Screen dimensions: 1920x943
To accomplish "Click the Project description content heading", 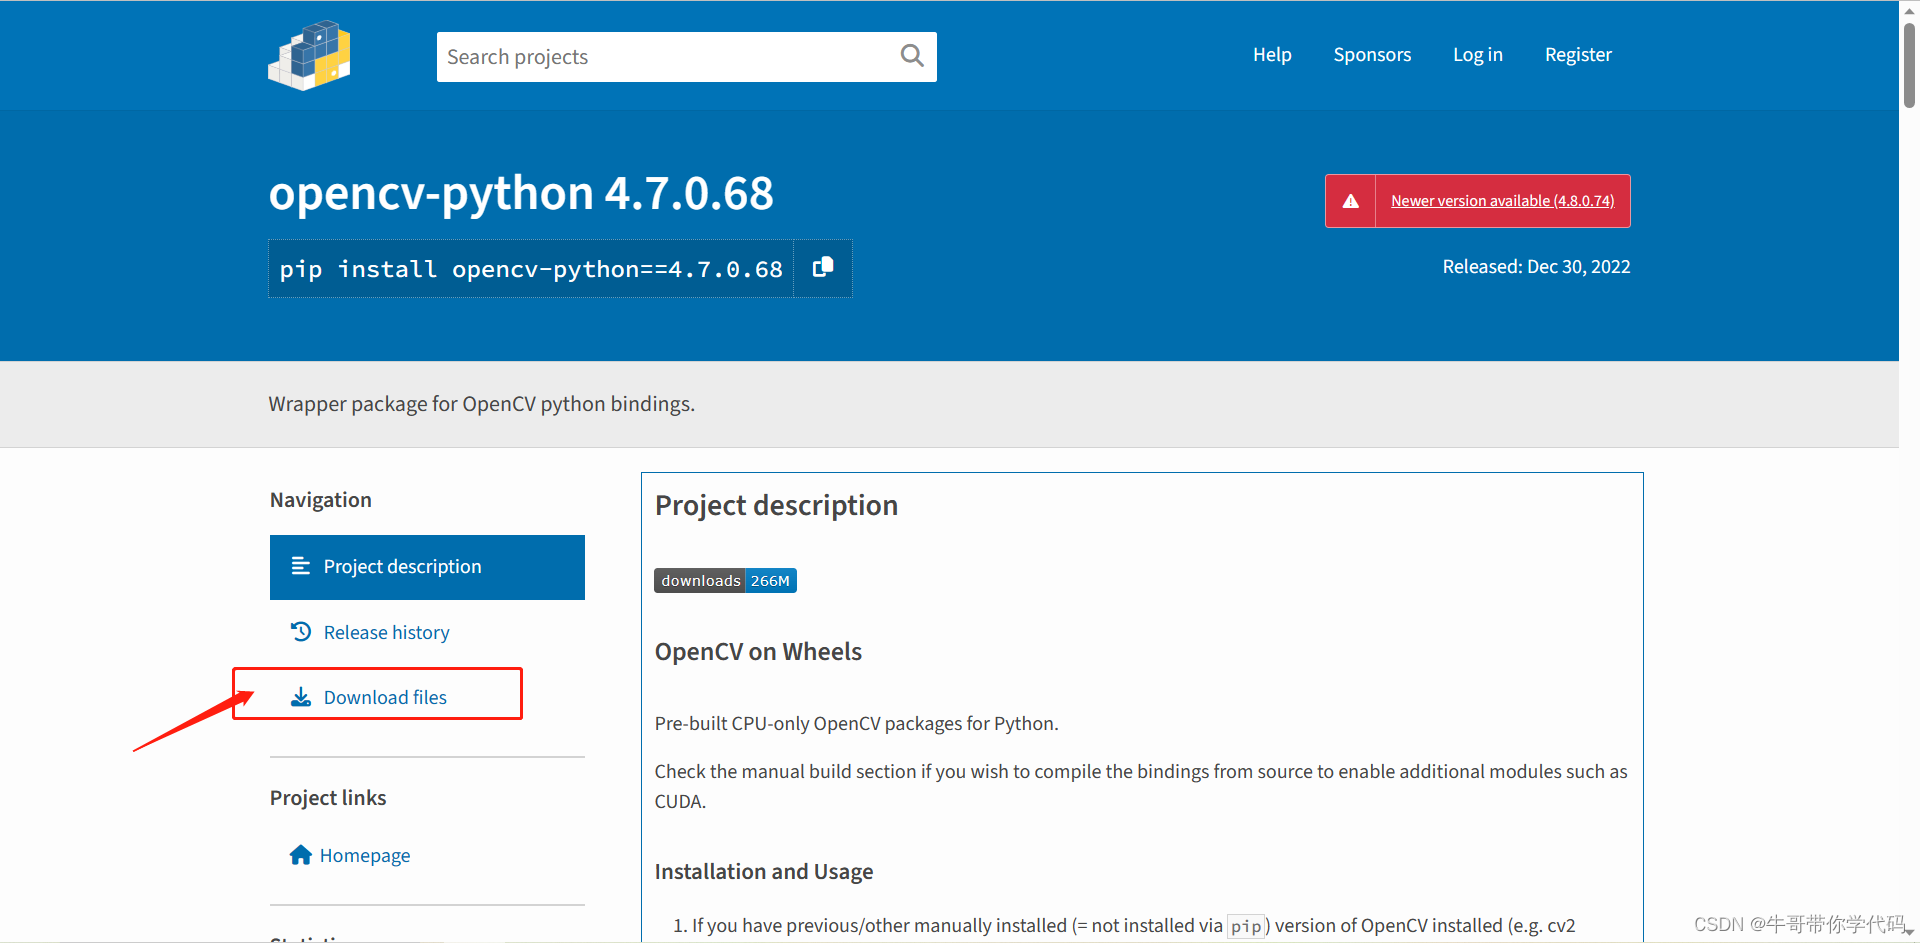I will coord(776,506).
